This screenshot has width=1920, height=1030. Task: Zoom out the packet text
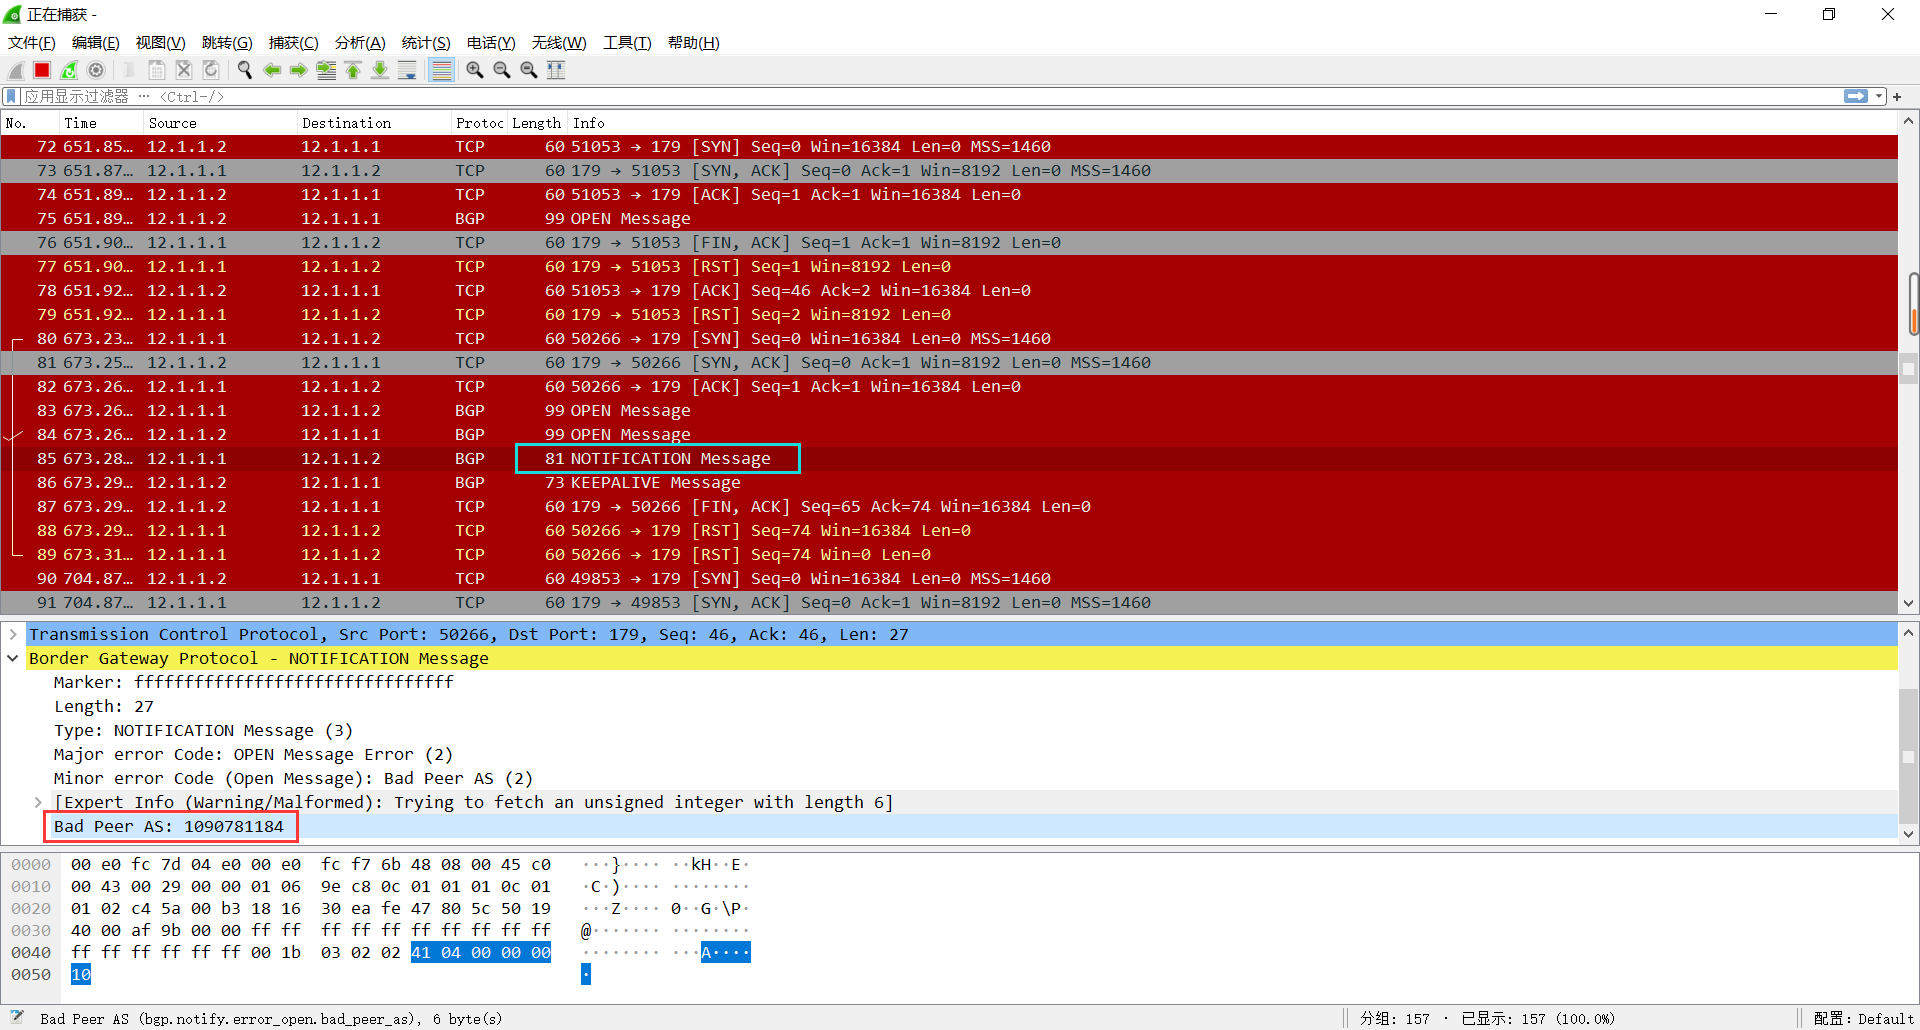pos(502,70)
